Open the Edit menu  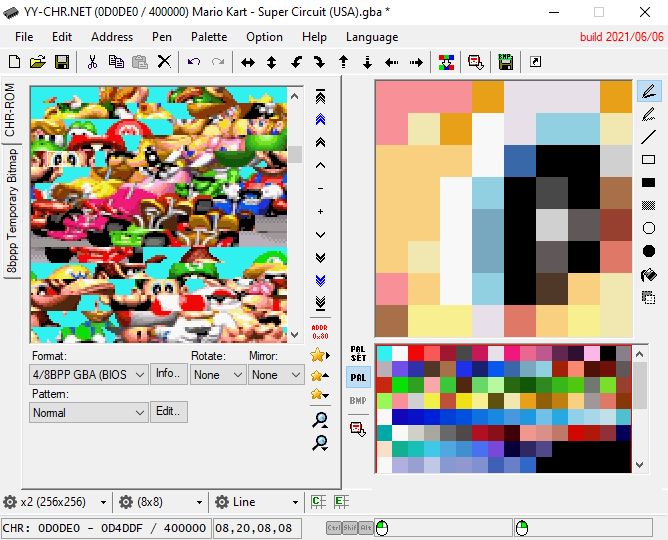point(62,37)
